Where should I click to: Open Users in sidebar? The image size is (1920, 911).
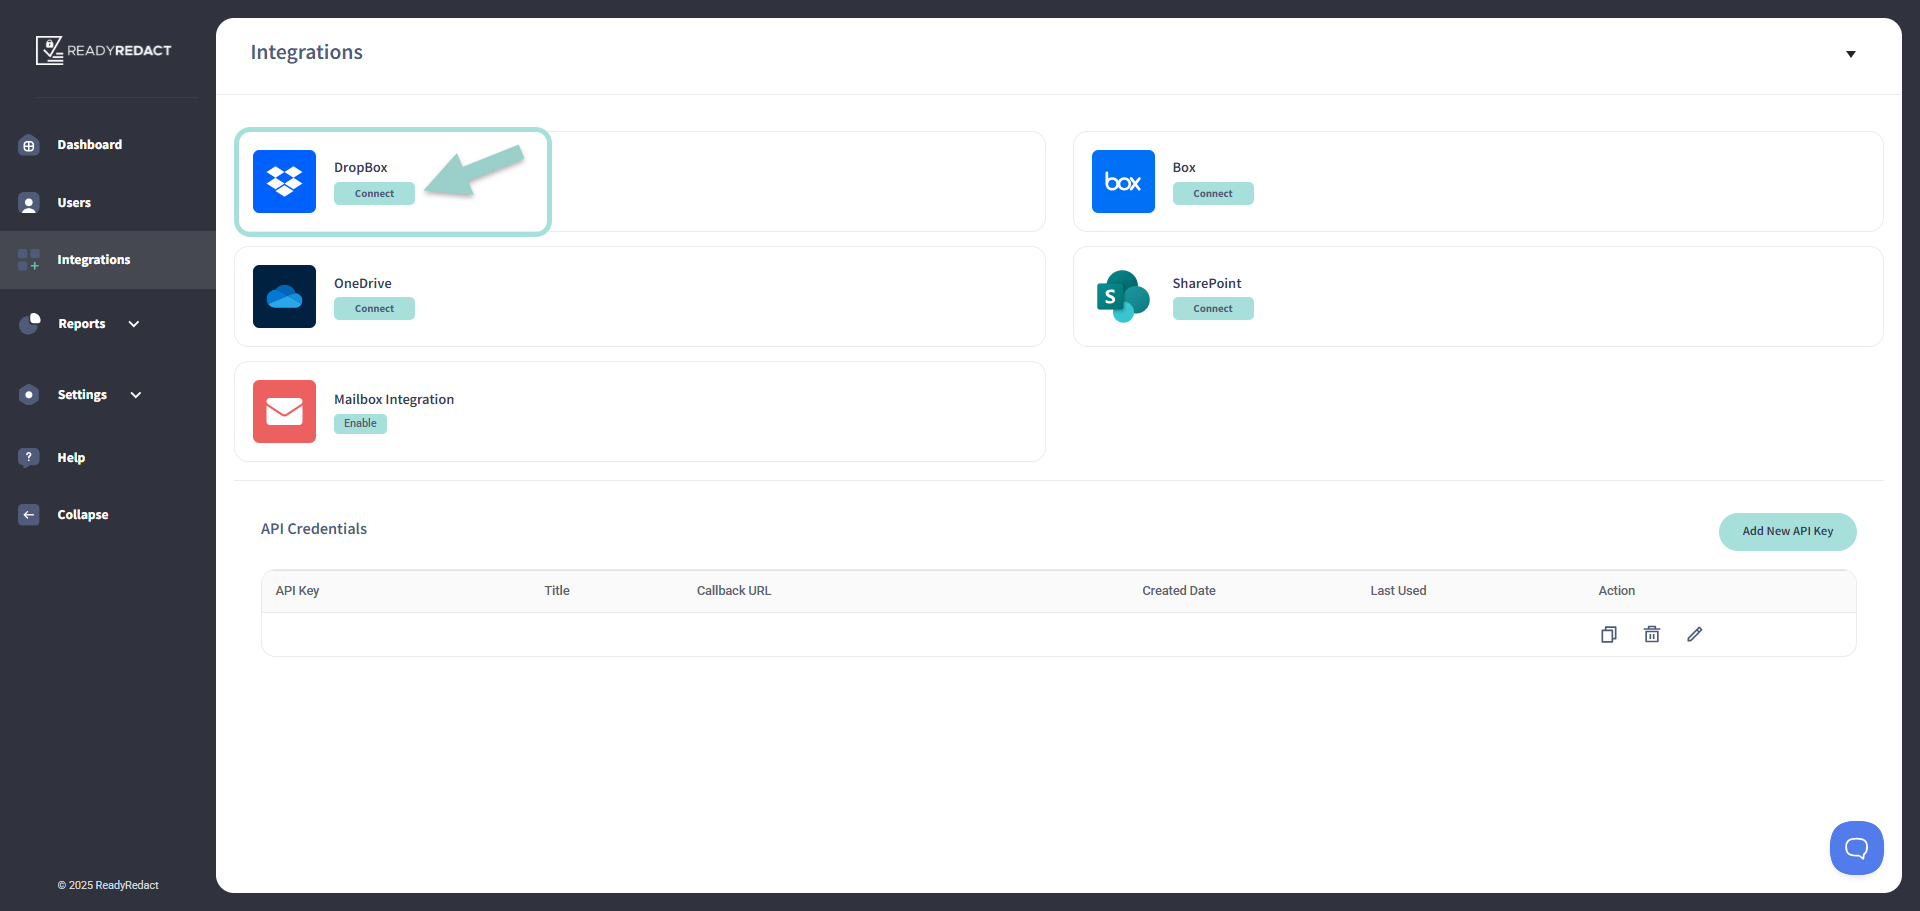(74, 203)
